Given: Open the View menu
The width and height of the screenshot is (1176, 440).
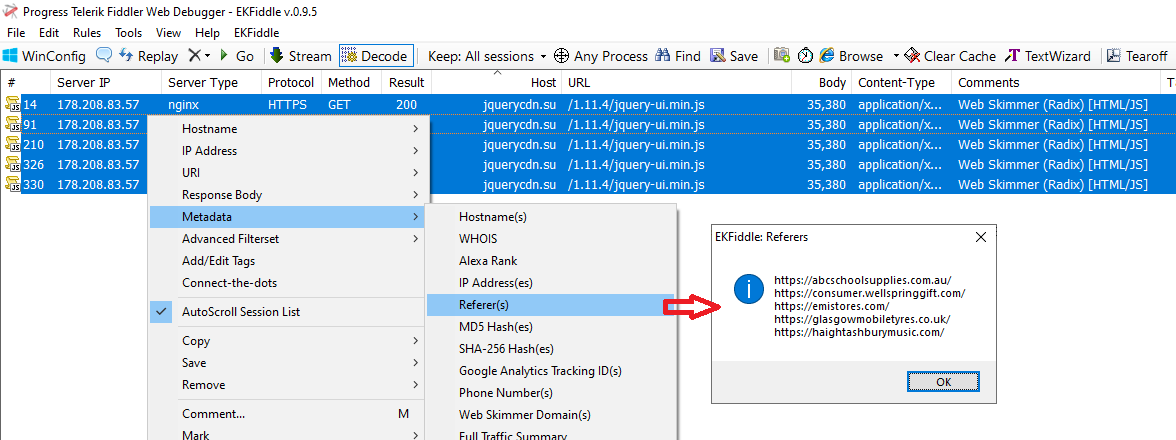Looking at the screenshot, I should (x=168, y=33).
